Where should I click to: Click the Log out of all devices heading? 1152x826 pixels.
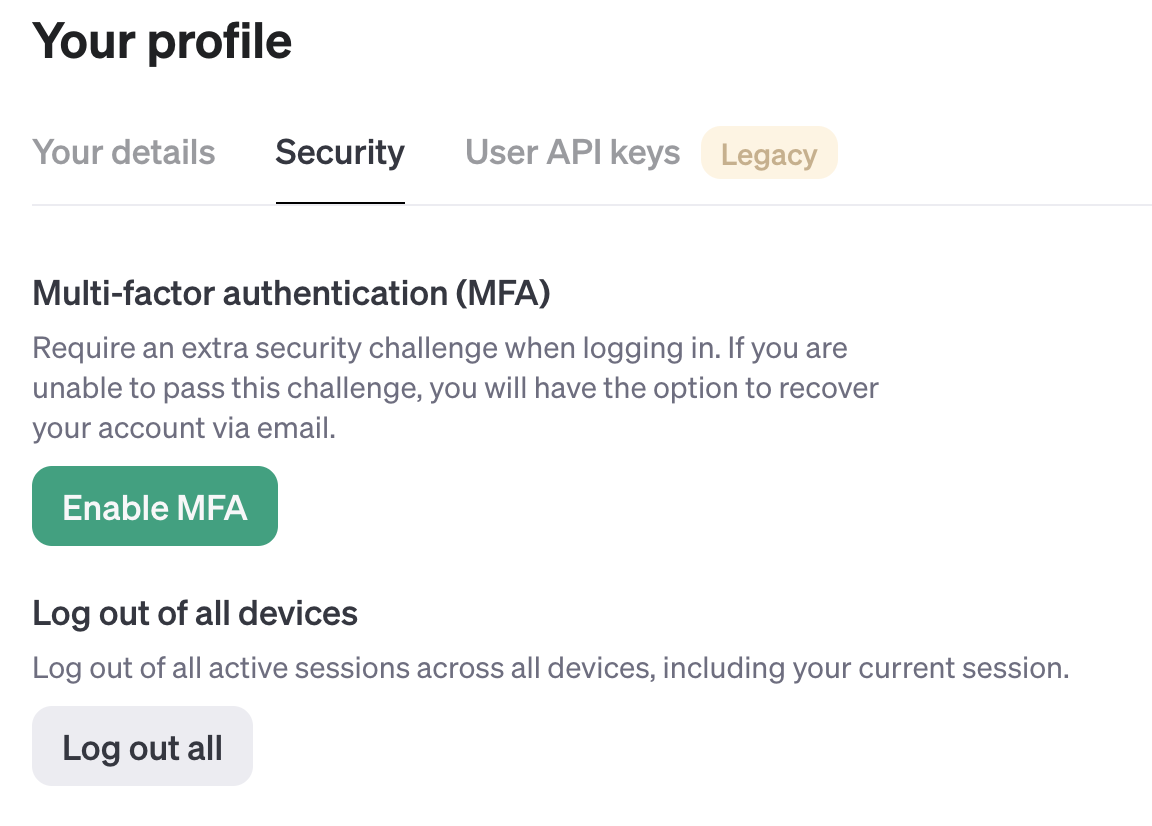(195, 614)
